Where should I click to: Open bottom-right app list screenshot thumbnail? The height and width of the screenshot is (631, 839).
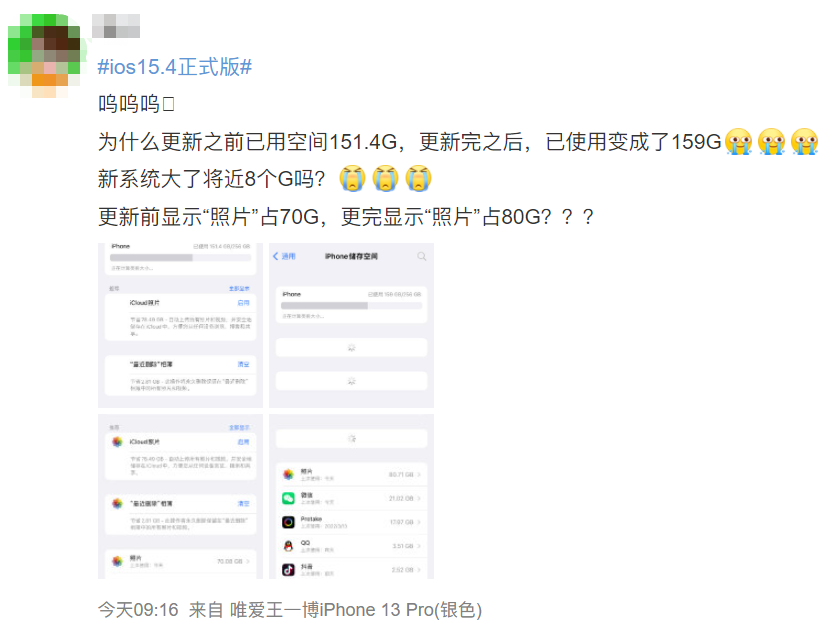[352, 497]
